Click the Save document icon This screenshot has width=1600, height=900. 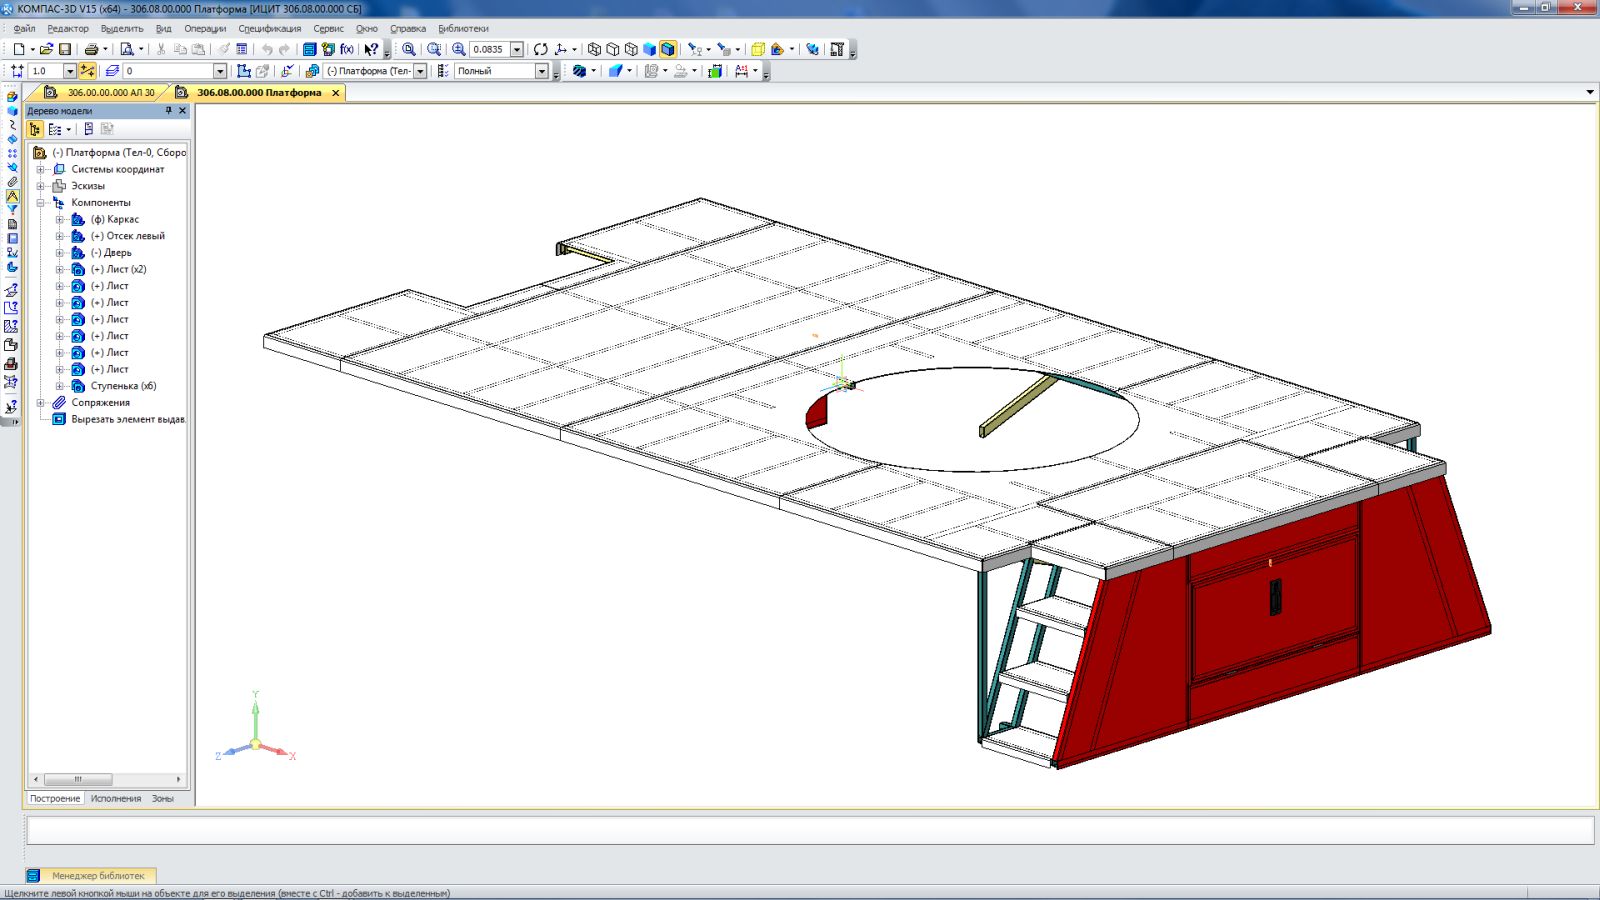(65, 49)
